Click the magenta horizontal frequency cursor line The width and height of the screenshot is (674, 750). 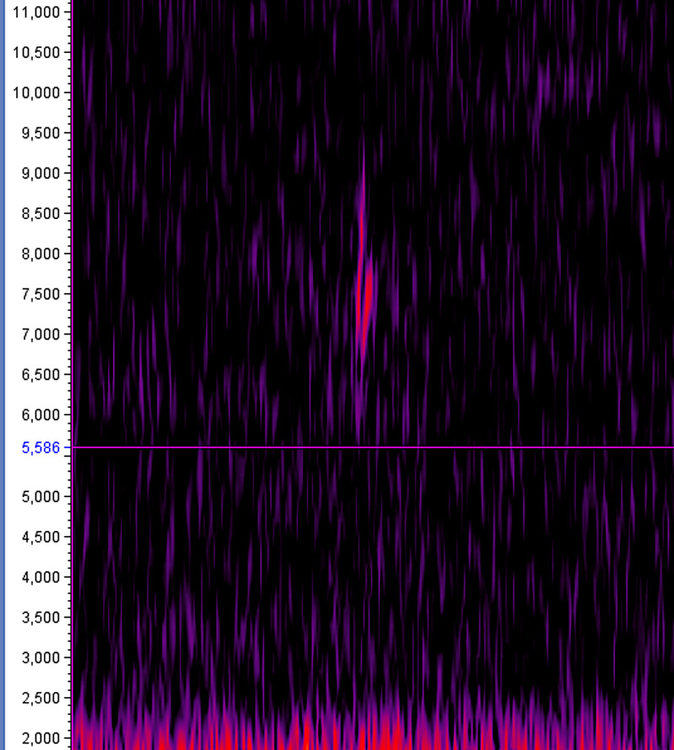tap(373, 447)
